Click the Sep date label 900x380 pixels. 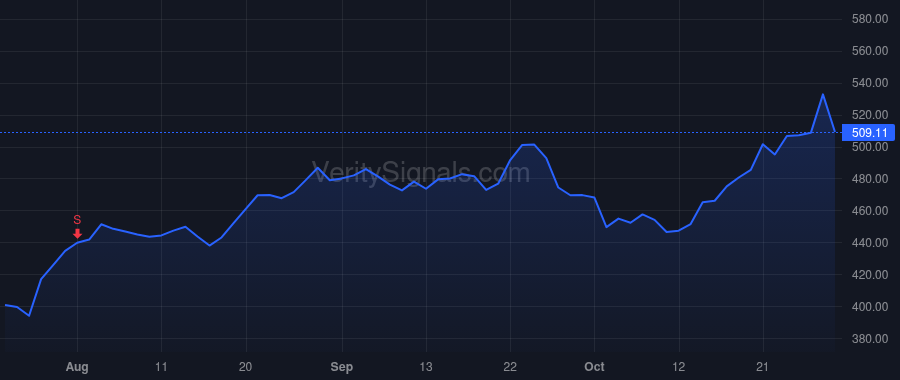342,367
